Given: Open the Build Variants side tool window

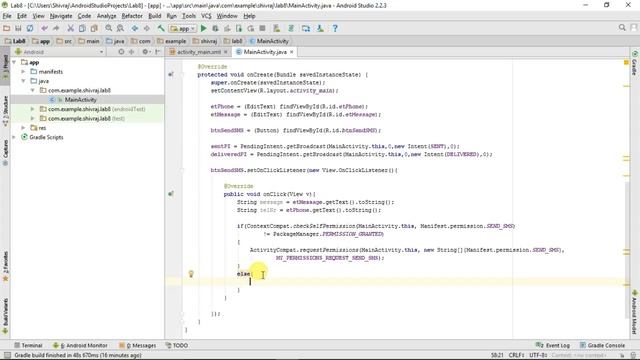Looking at the screenshot, I should 5,316.
